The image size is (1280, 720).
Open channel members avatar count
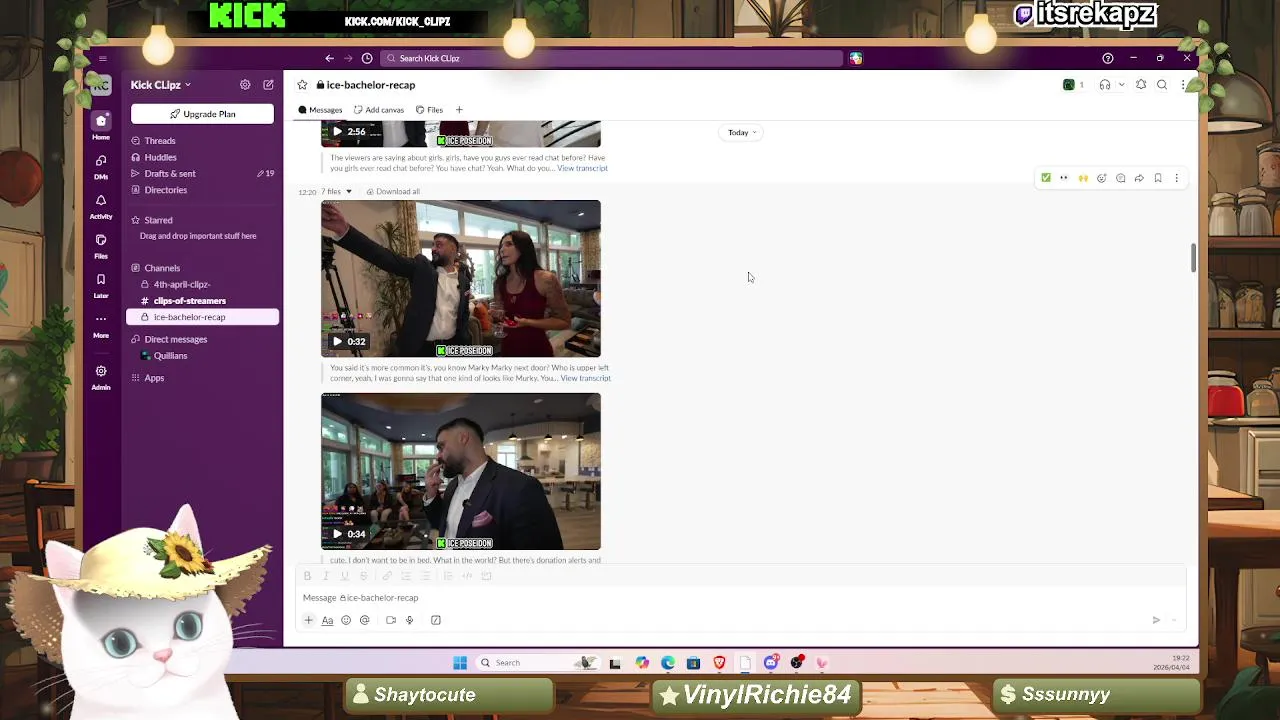point(1074,85)
